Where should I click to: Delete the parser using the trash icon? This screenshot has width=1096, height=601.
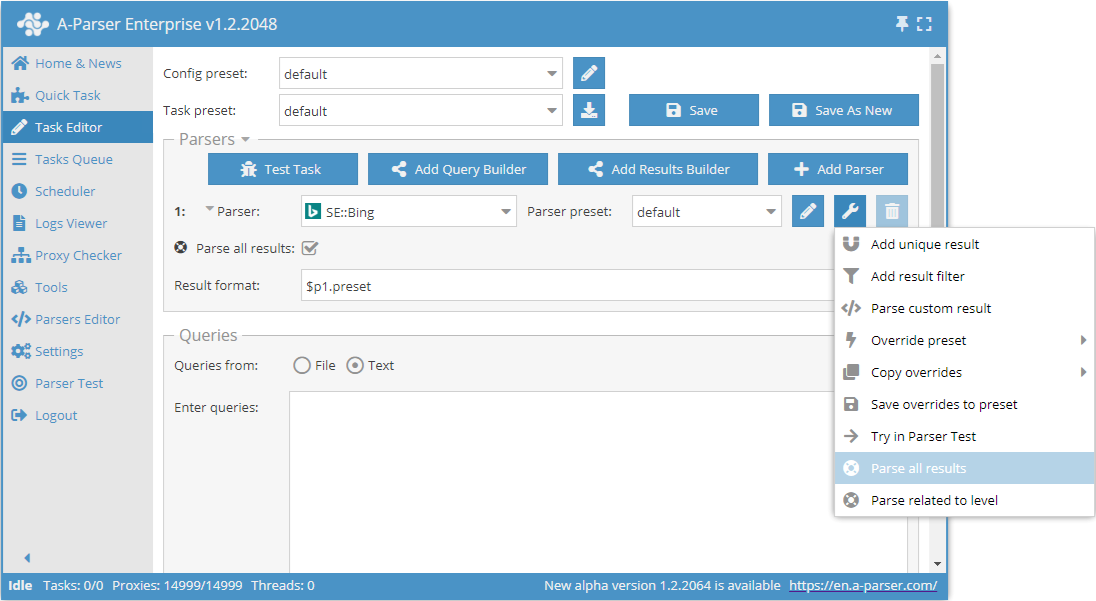click(x=890, y=211)
